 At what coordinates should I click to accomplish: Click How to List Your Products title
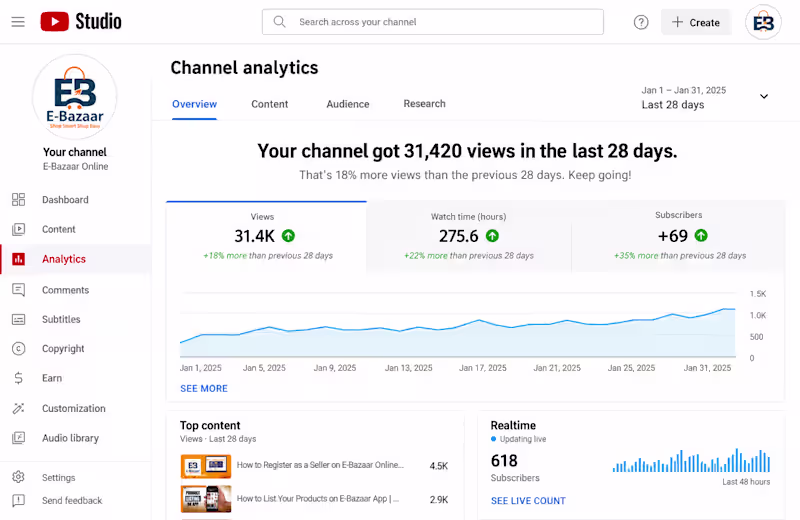[318, 499]
